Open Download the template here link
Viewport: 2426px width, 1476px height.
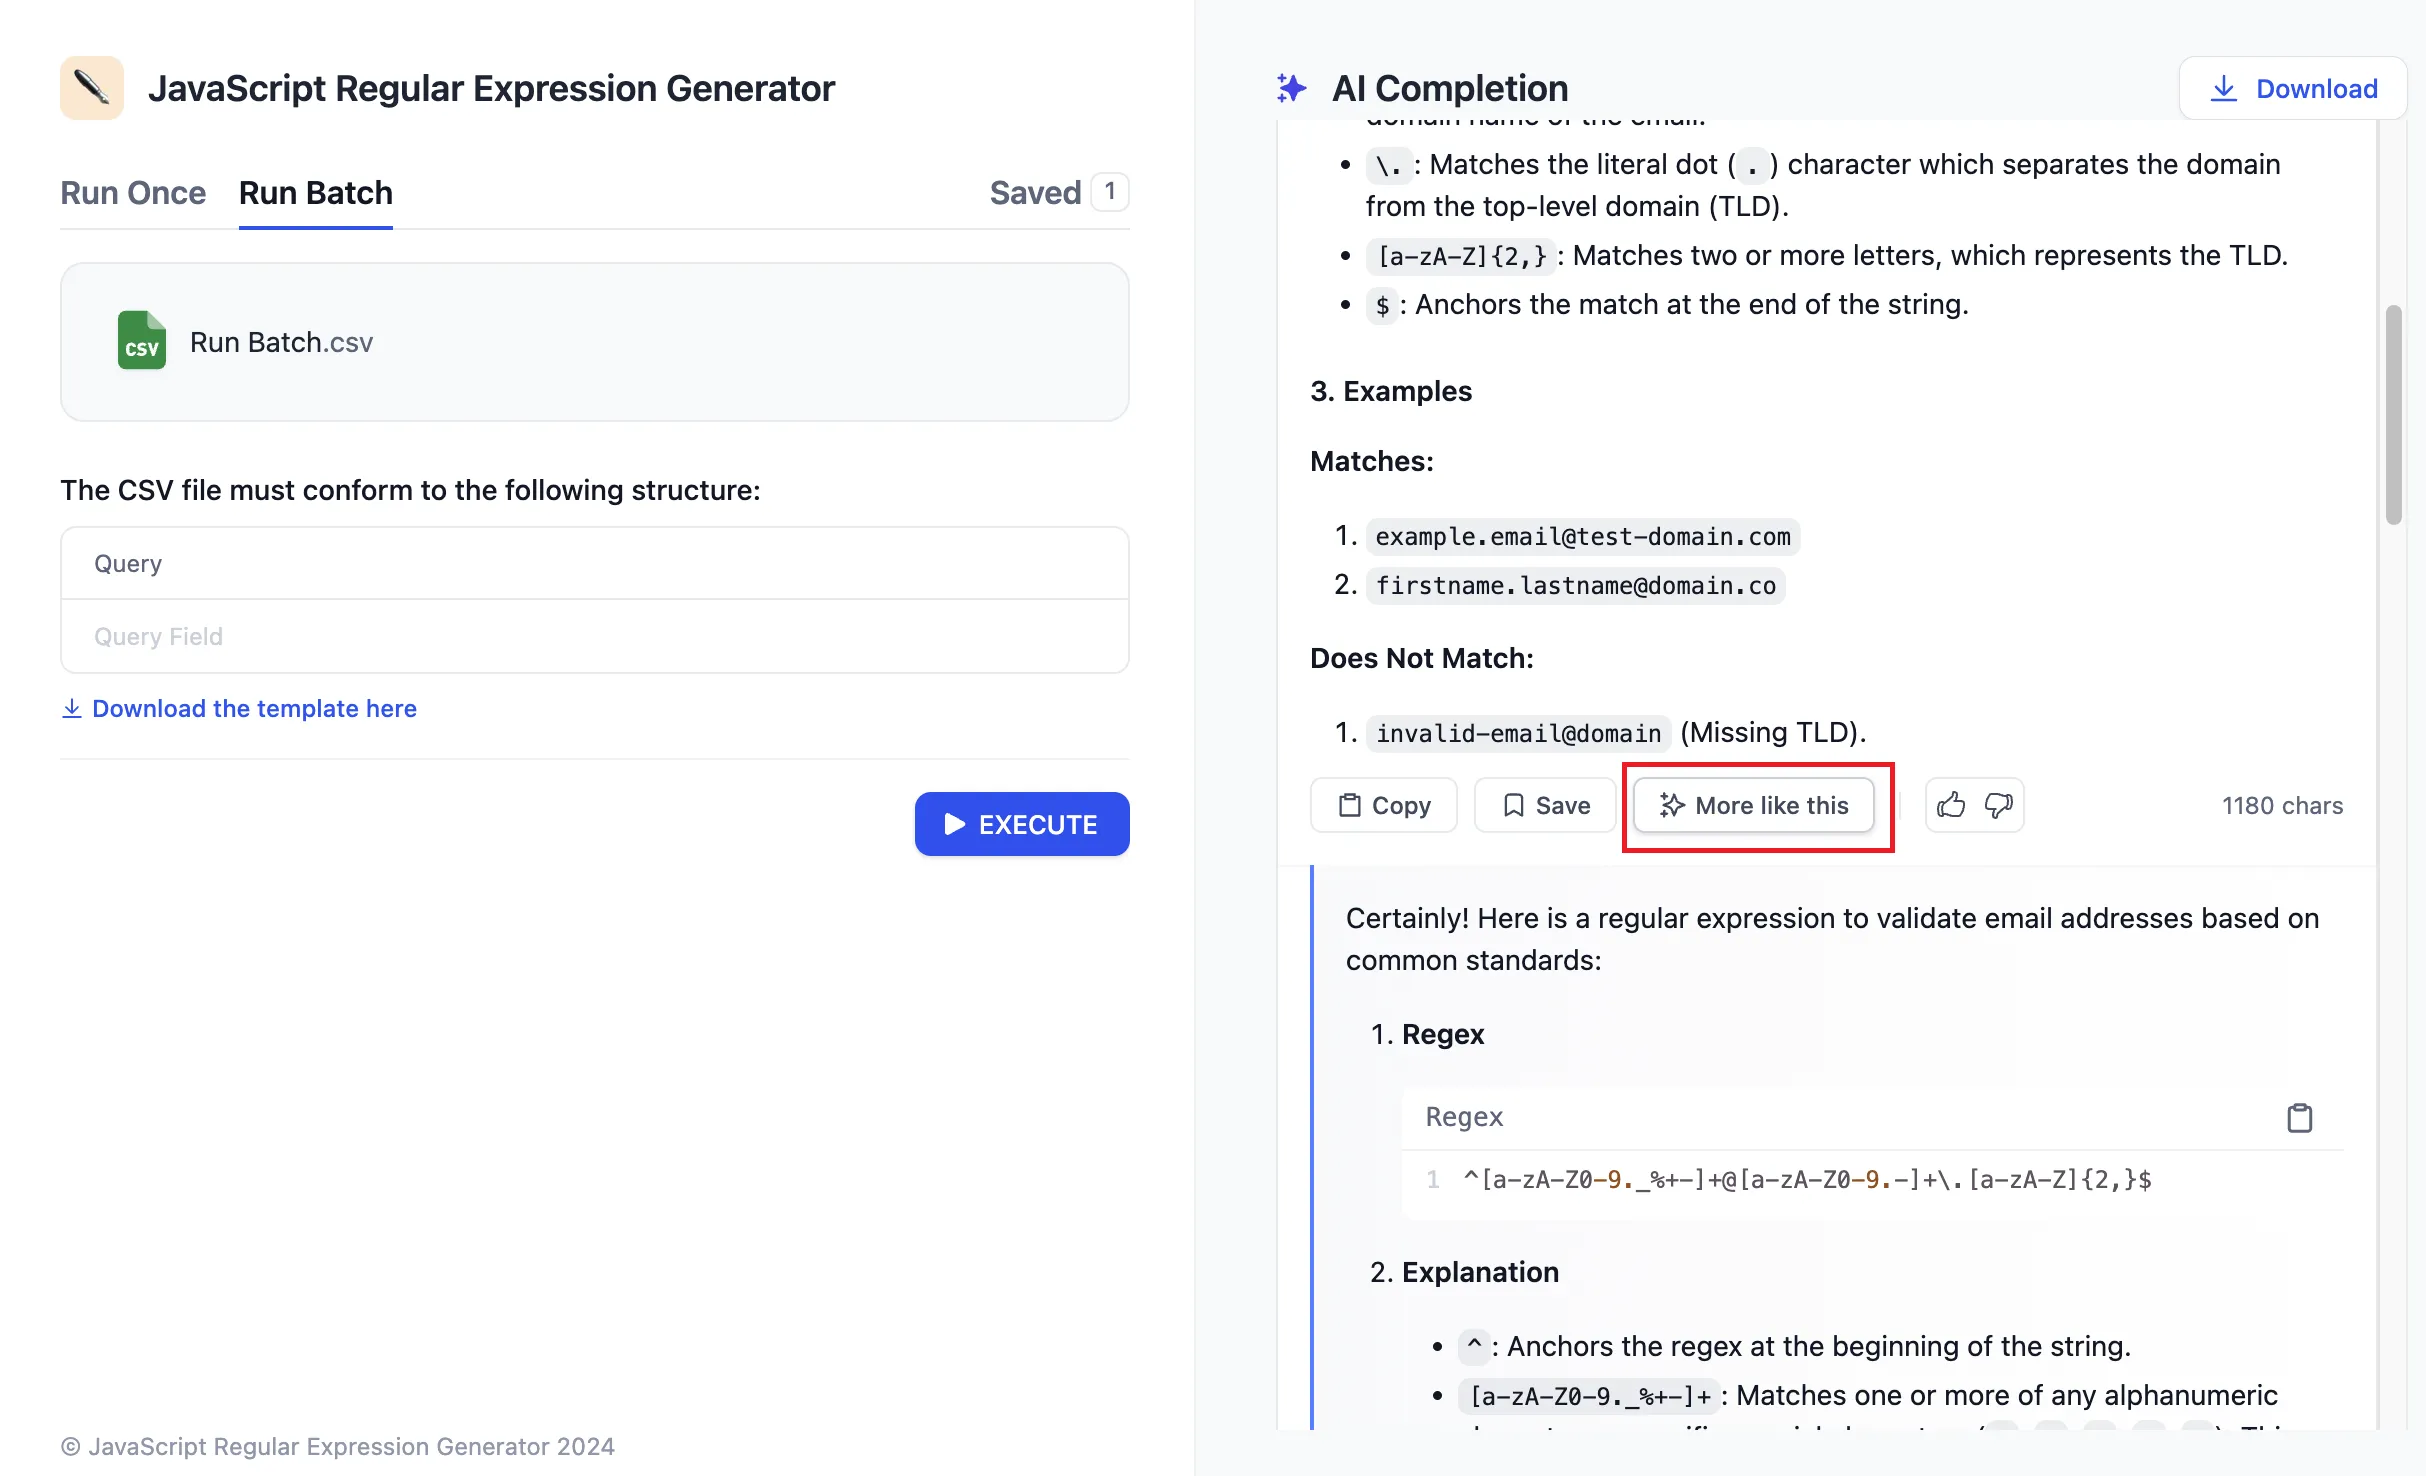(x=254, y=708)
